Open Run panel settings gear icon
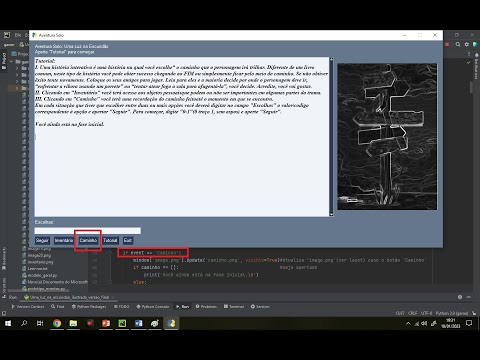Image resolution: width=480 pixels, height=360 pixels. point(460,297)
